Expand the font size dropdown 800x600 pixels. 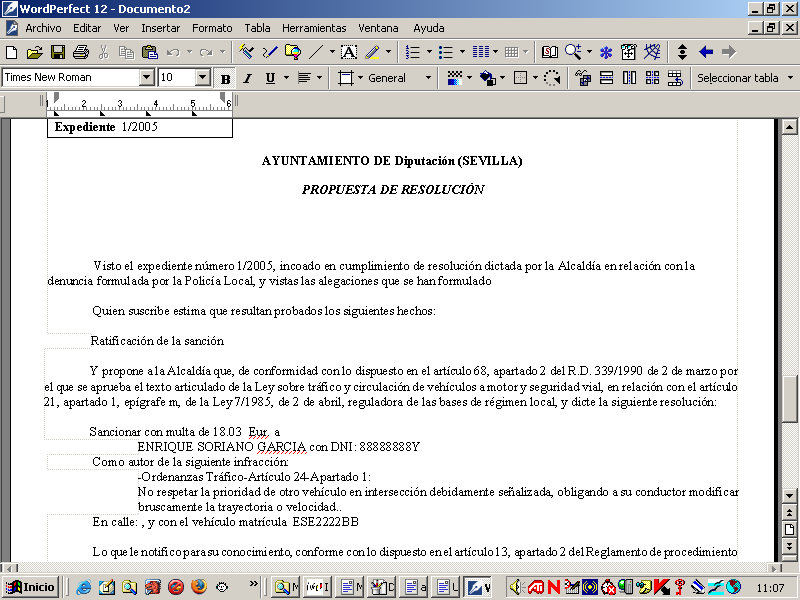point(200,77)
